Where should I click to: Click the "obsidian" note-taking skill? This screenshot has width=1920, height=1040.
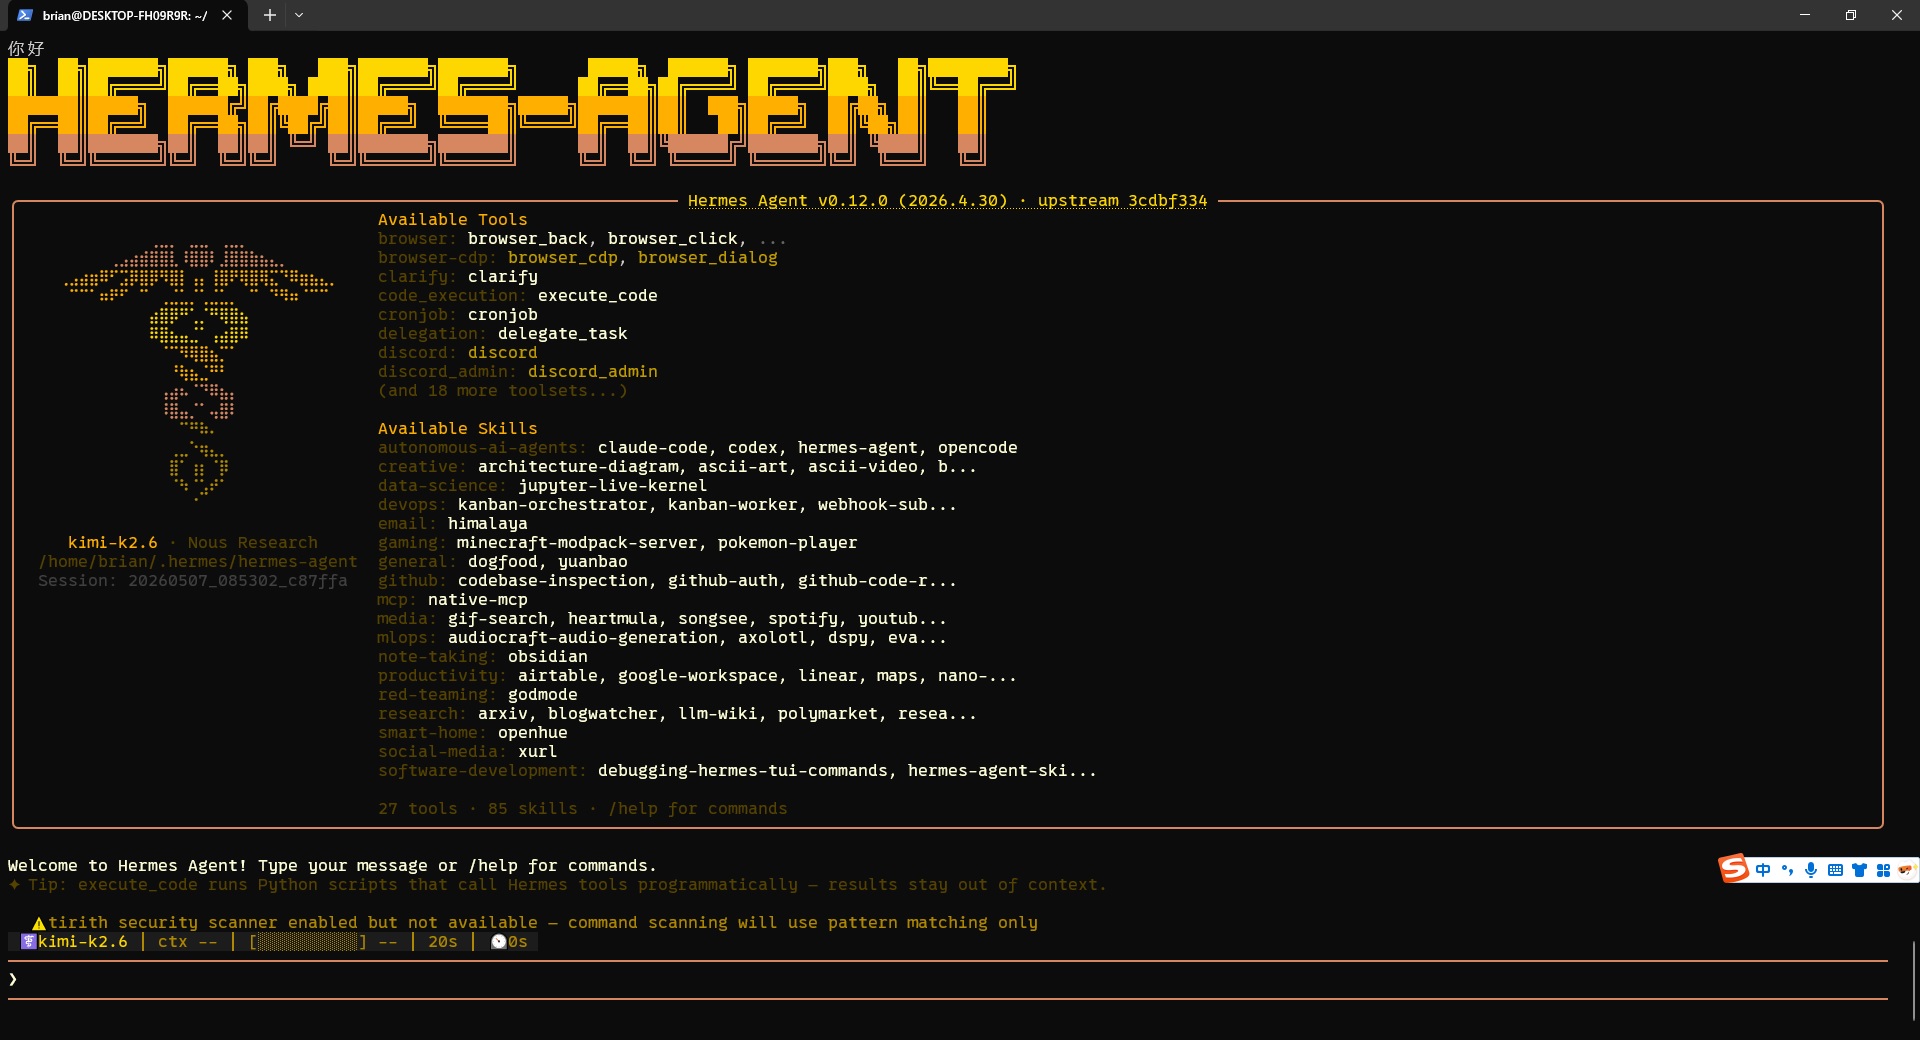point(547,656)
